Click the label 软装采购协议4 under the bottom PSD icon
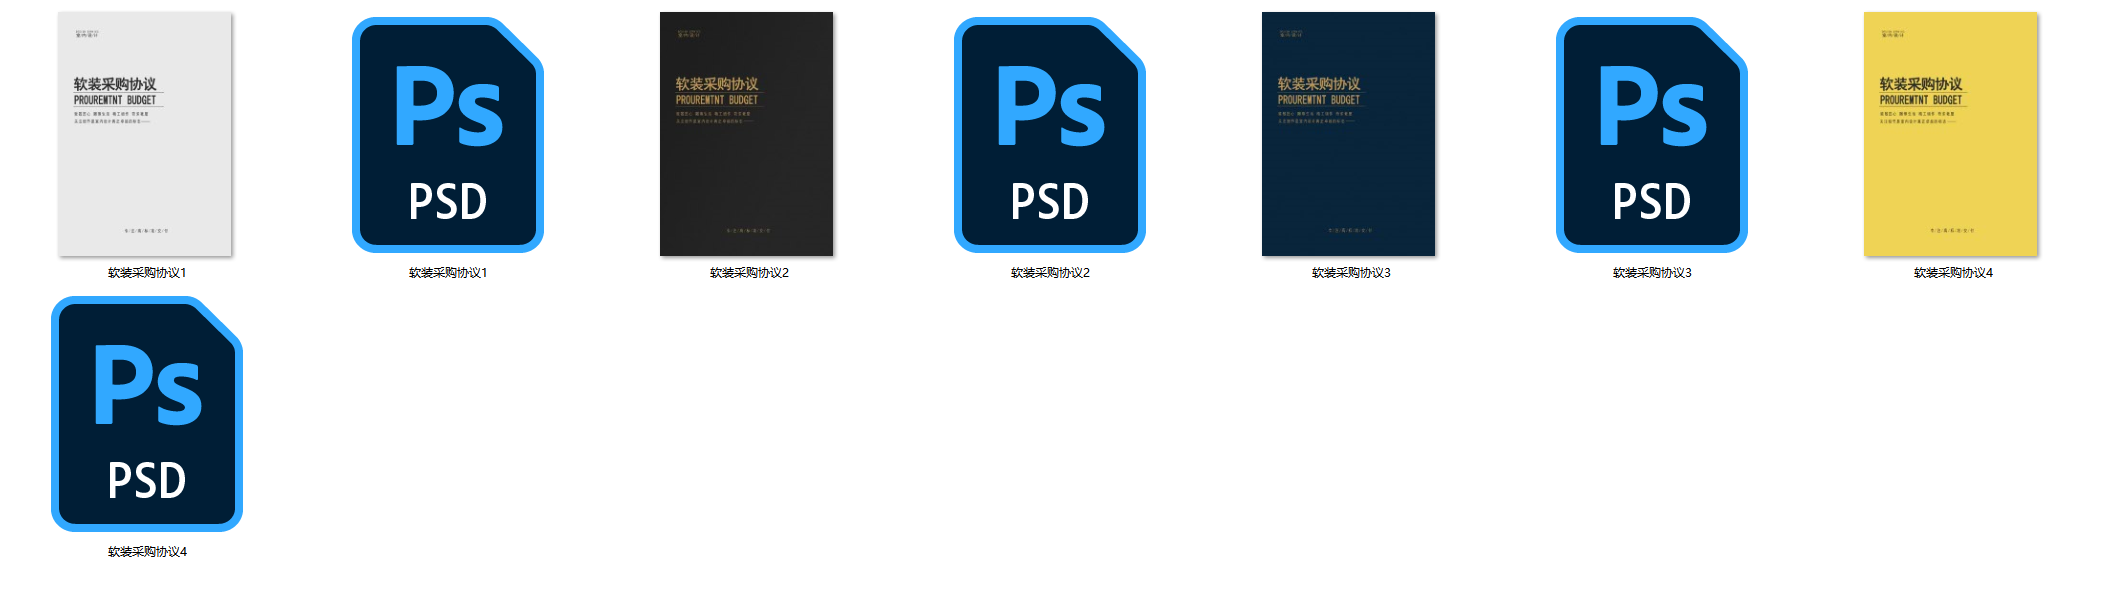2103x593 pixels. [x=147, y=552]
